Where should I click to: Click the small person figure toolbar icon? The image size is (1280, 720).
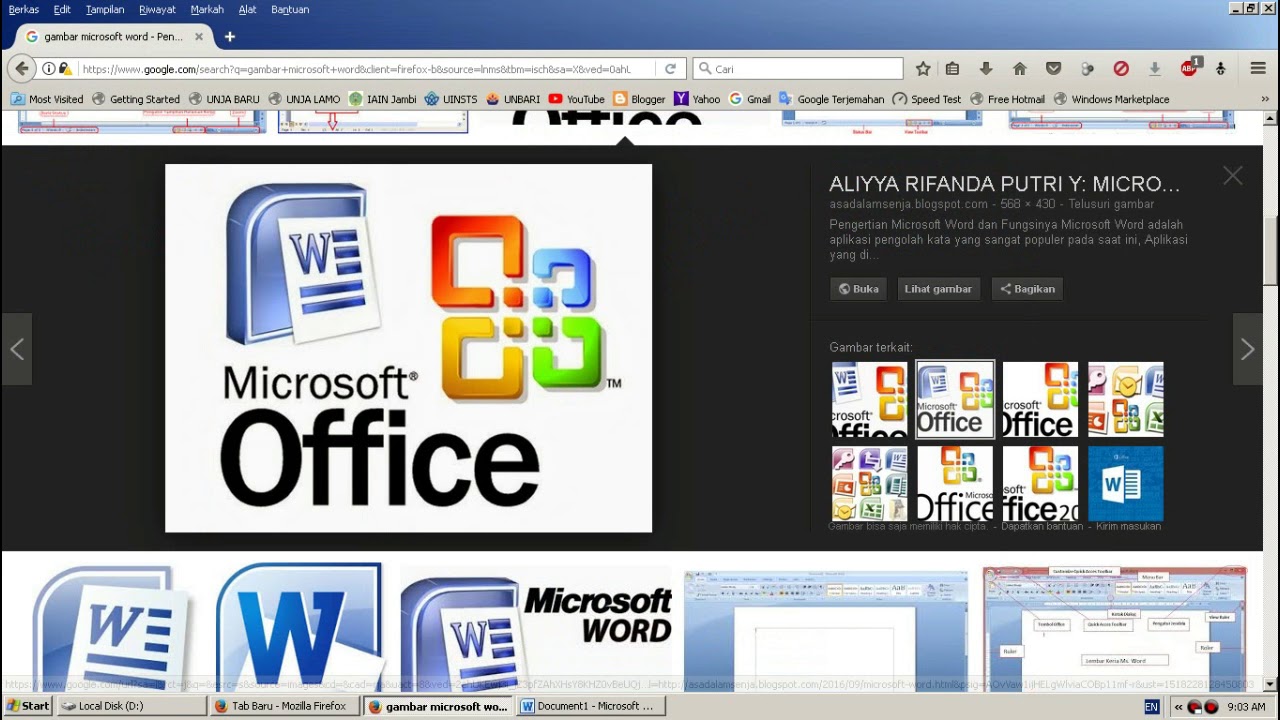[1220, 69]
